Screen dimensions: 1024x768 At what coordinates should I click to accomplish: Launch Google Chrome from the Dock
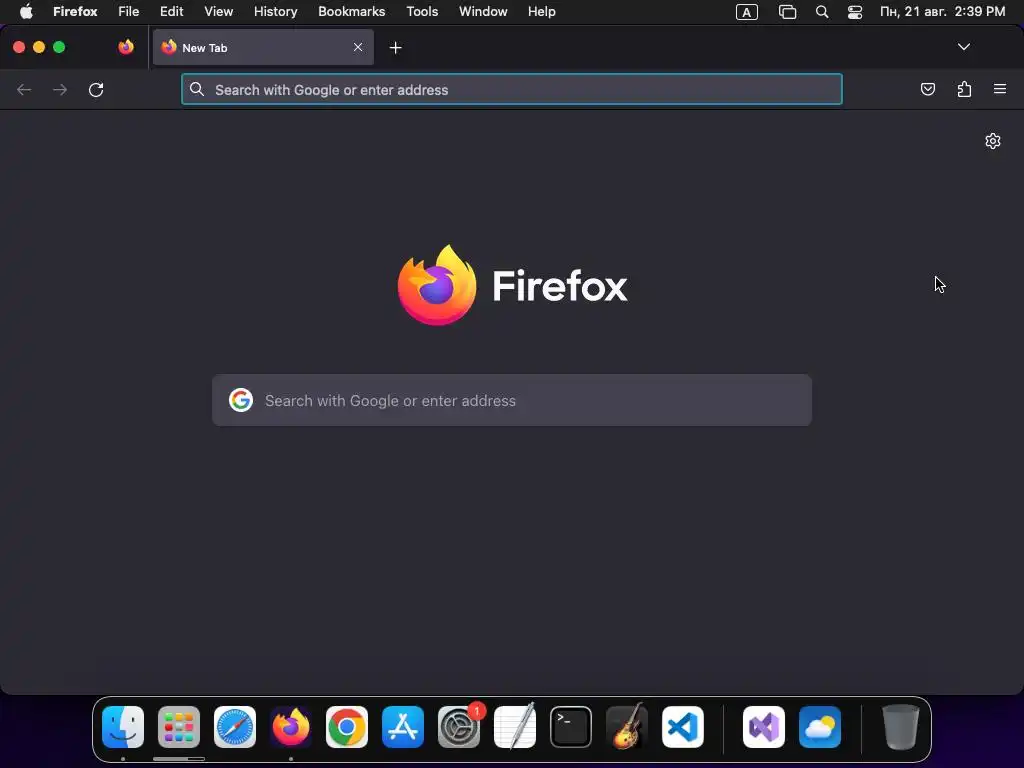[347, 727]
